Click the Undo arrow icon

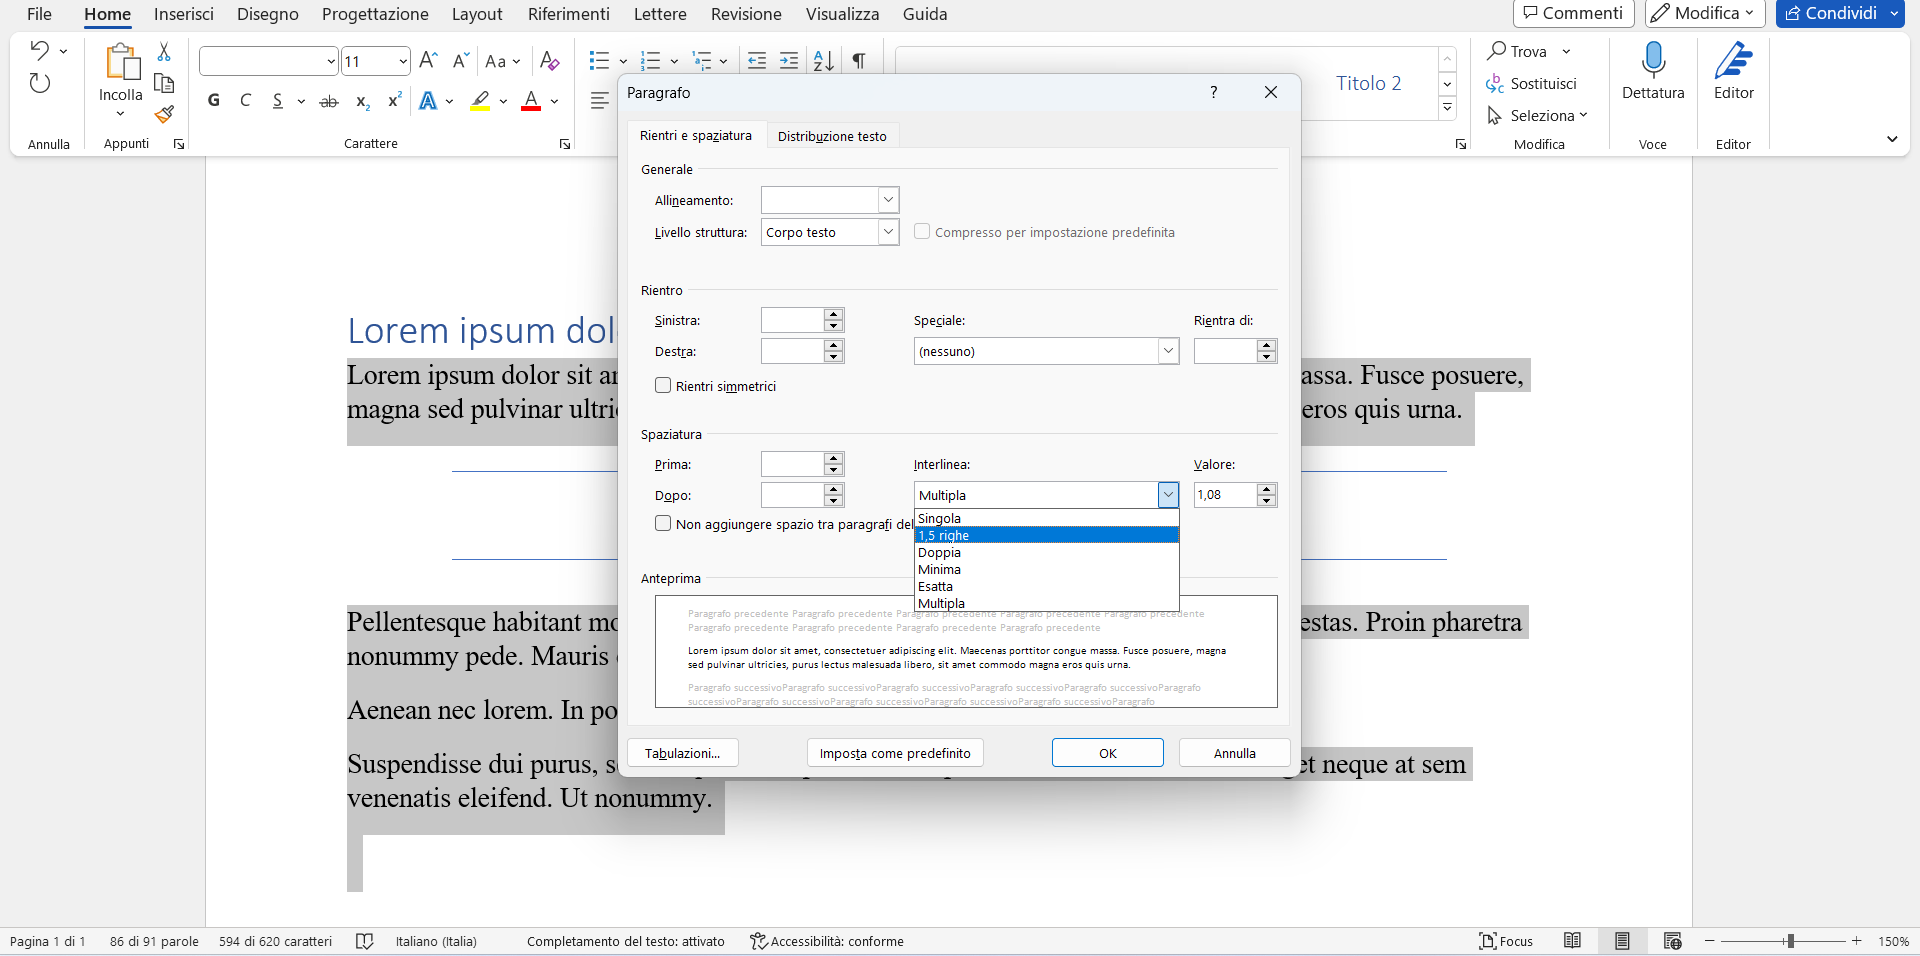pyautogui.click(x=39, y=50)
